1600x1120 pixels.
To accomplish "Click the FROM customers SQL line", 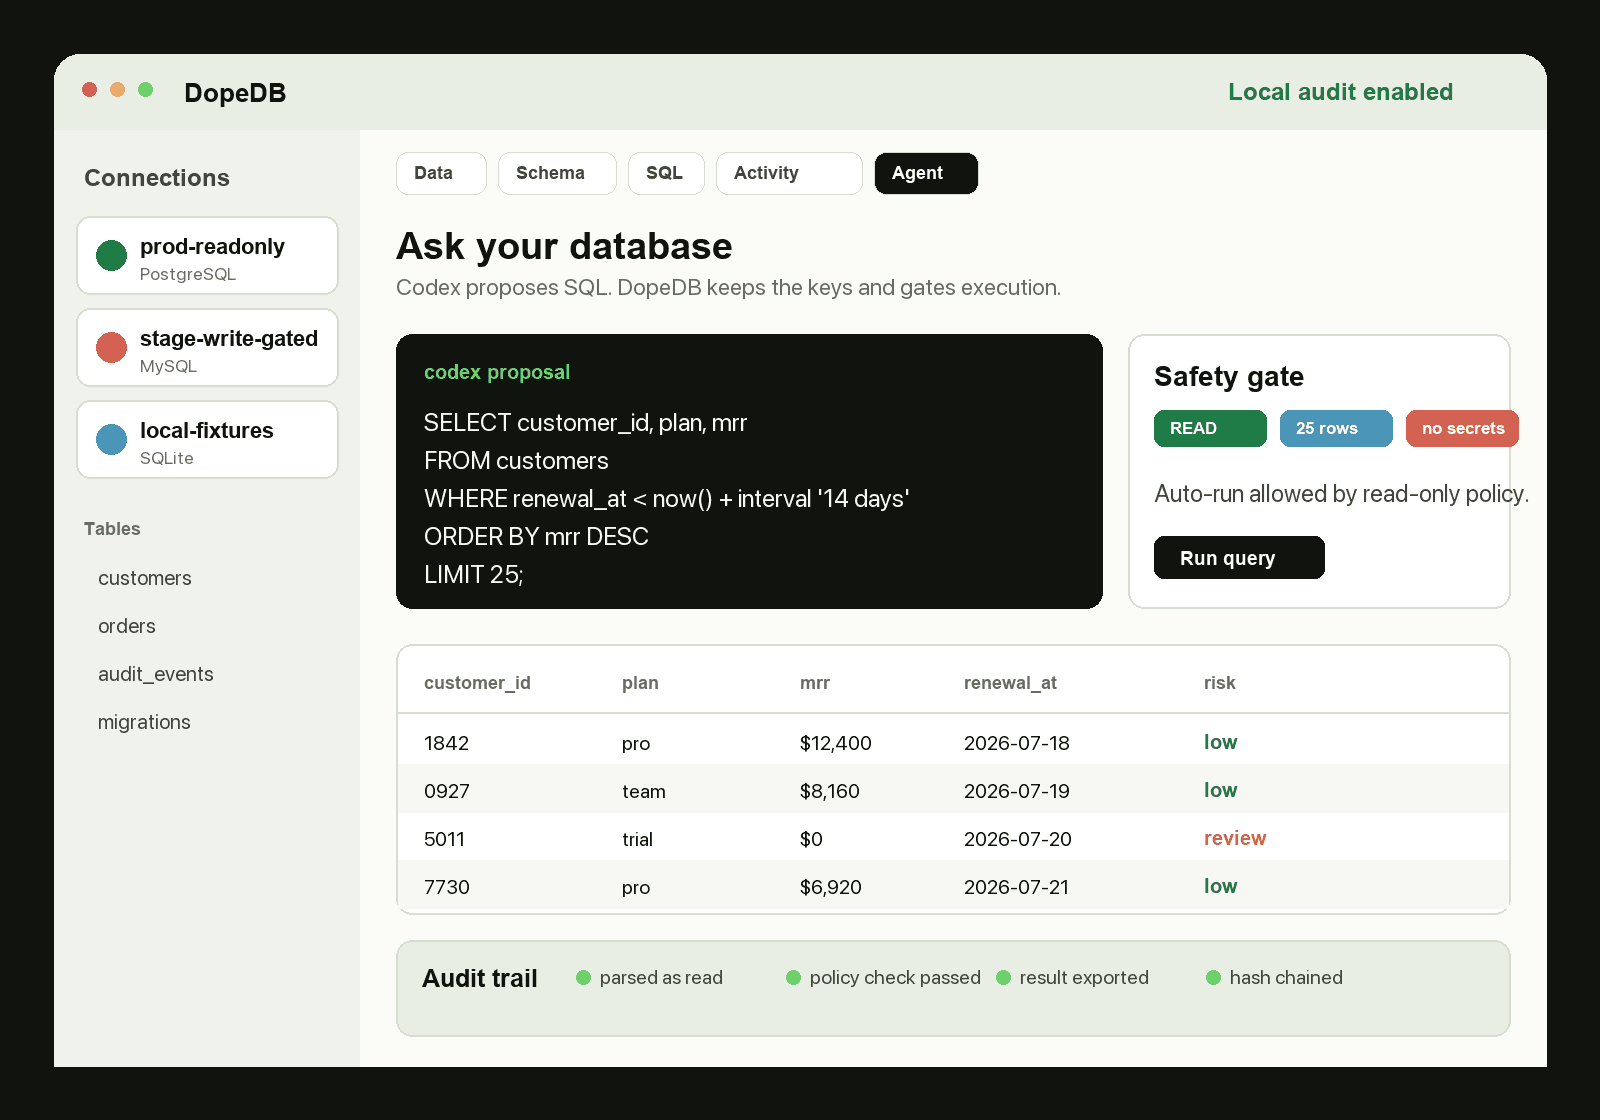I will click(x=516, y=460).
